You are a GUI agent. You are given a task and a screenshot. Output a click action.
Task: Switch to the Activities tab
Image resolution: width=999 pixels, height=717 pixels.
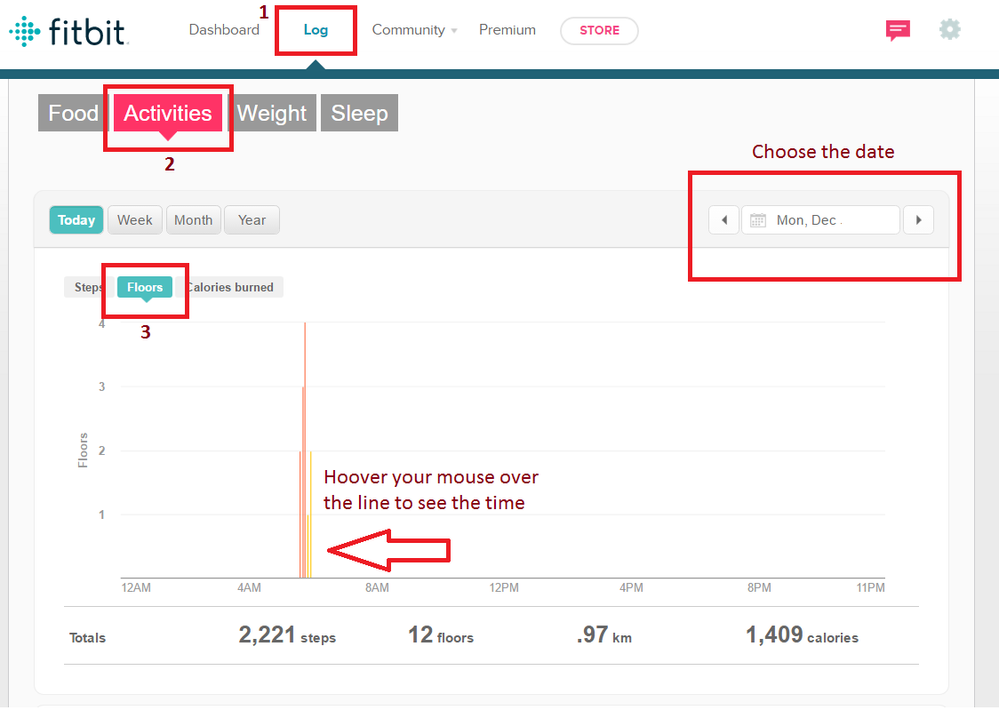168,113
